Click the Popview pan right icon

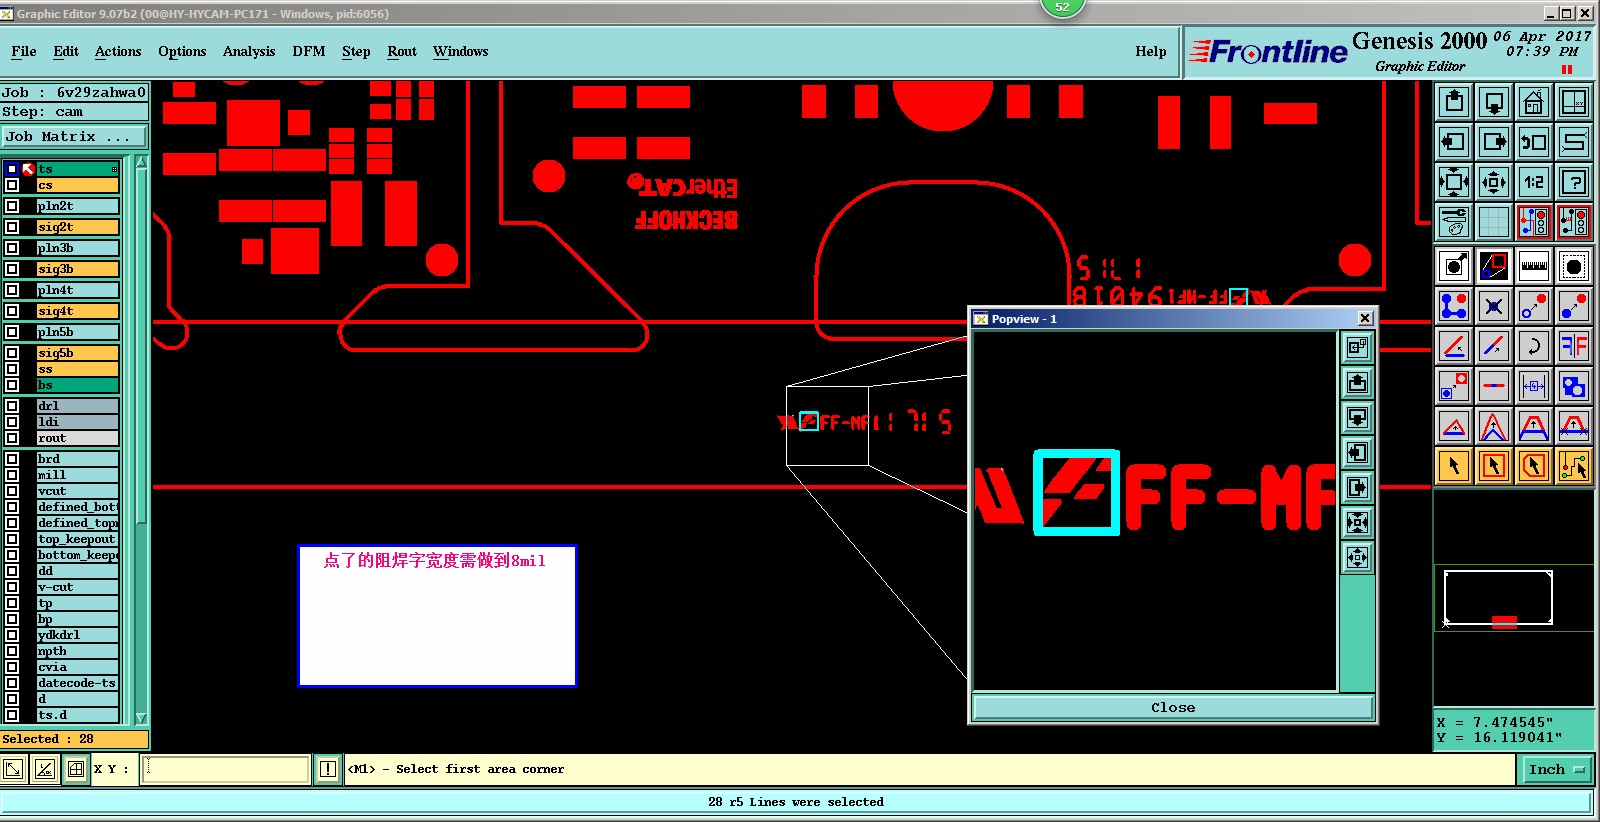(x=1357, y=487)
